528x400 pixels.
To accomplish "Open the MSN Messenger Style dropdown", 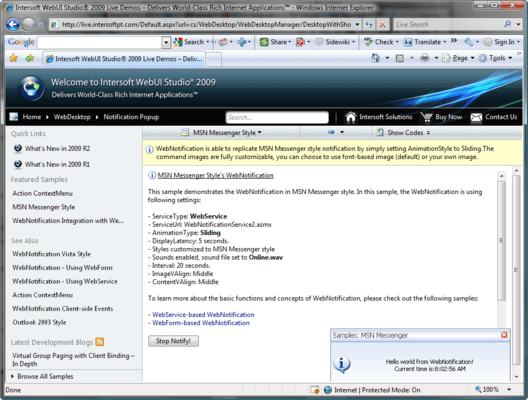I will [x=222, y=133].
